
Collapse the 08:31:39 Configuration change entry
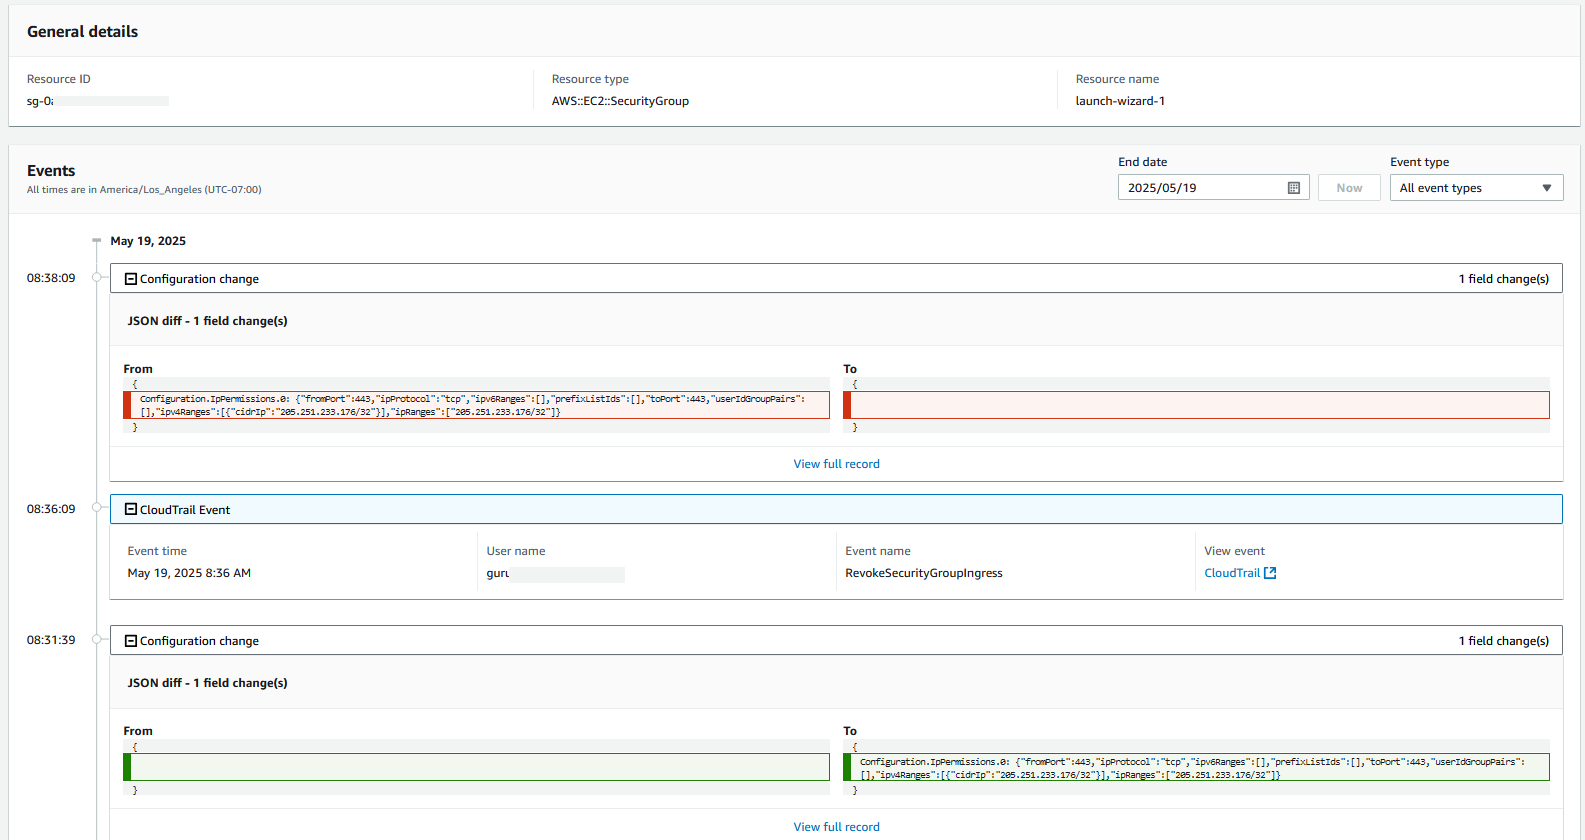[131, 641]
